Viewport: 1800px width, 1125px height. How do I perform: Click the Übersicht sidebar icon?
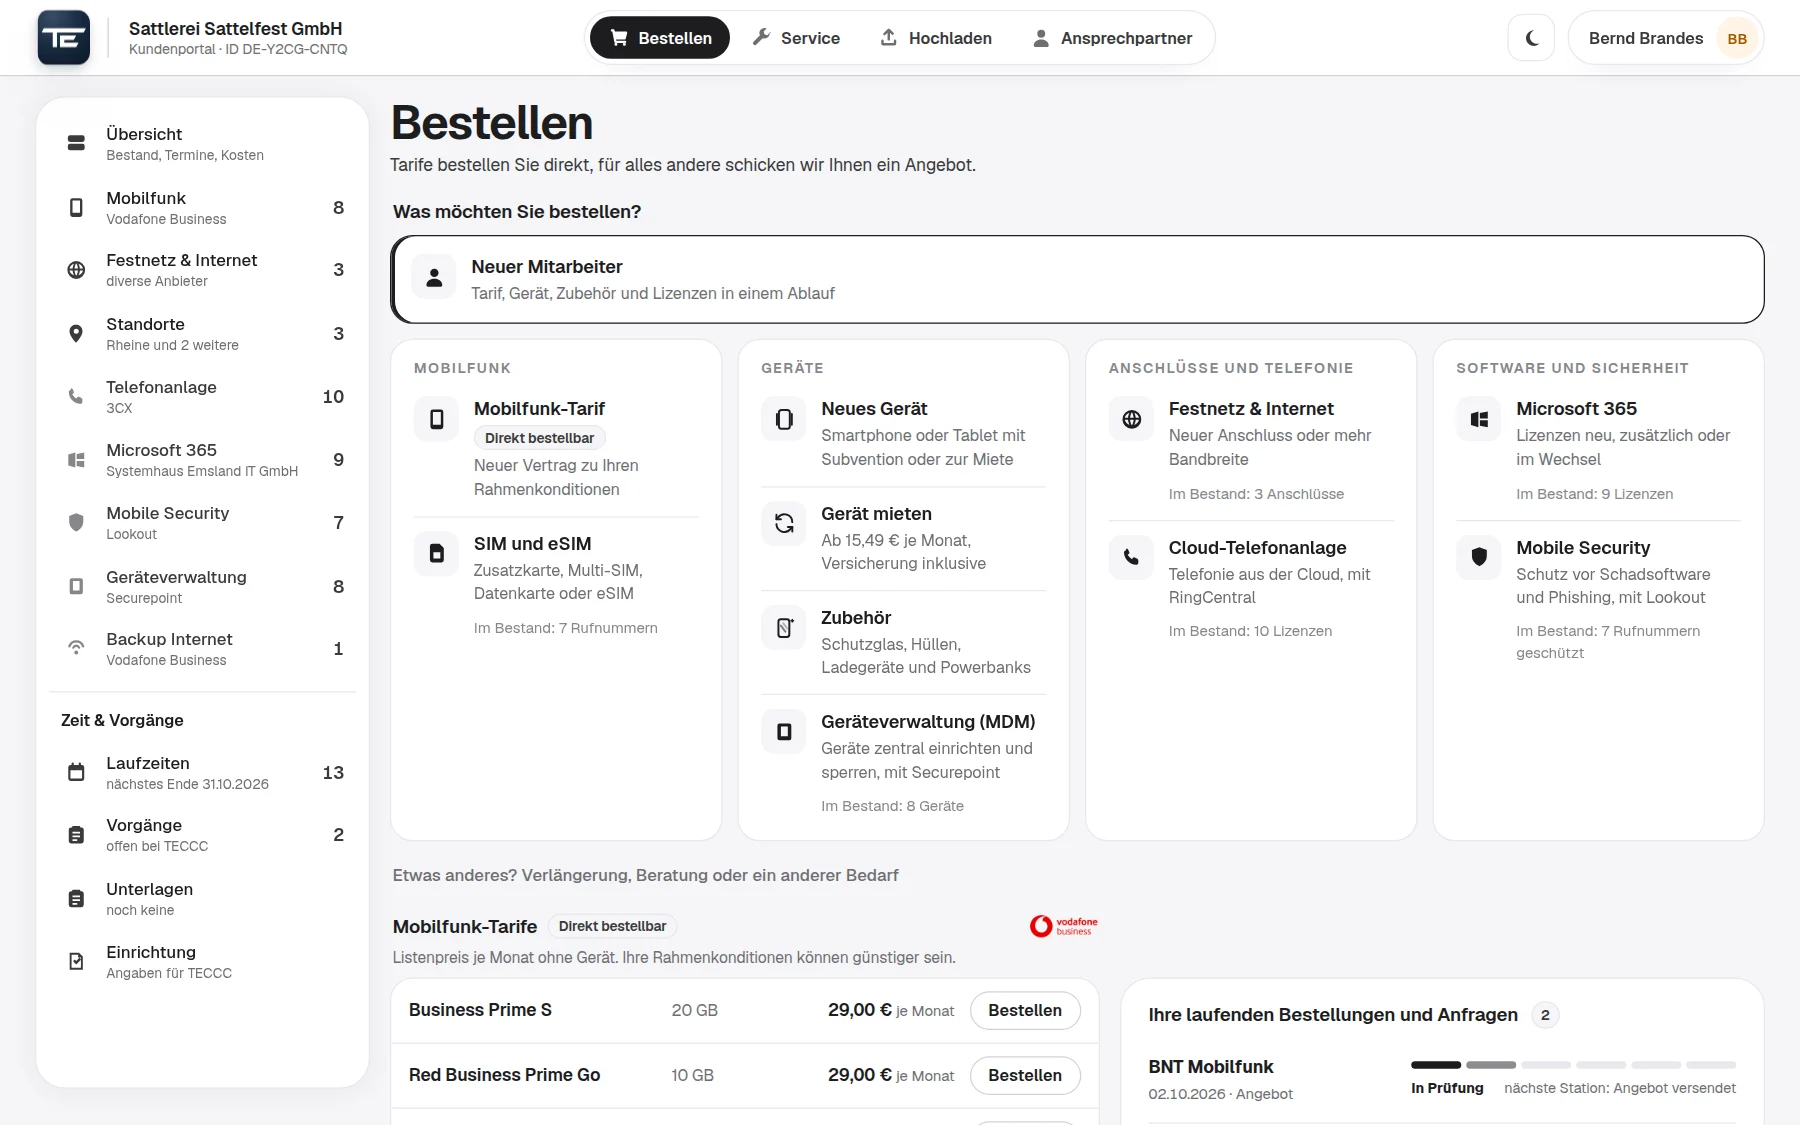click(x=76, y=143)
